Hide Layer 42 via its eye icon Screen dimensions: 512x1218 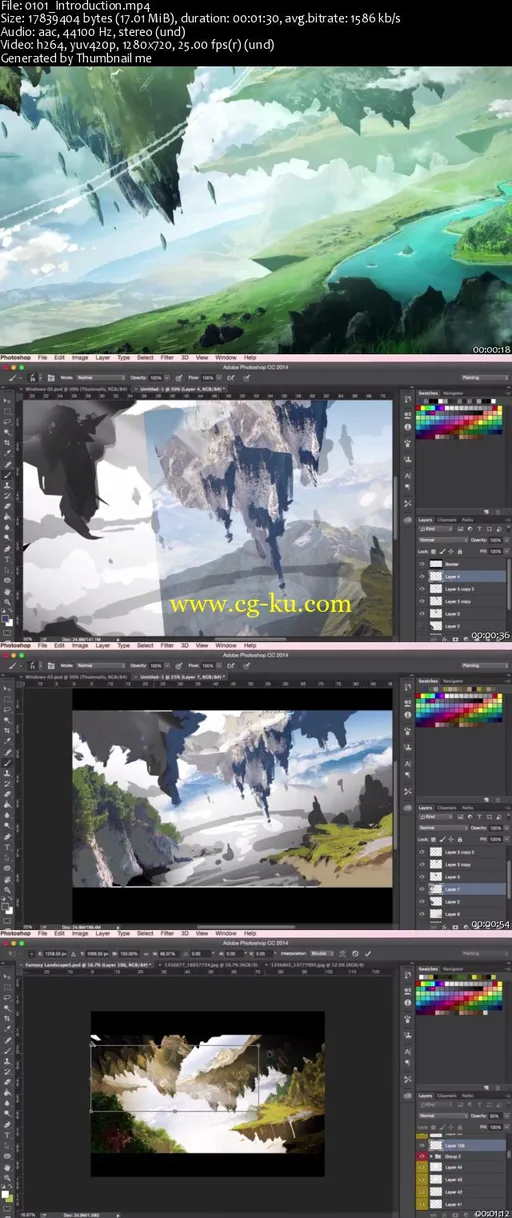click(422, 1192)
